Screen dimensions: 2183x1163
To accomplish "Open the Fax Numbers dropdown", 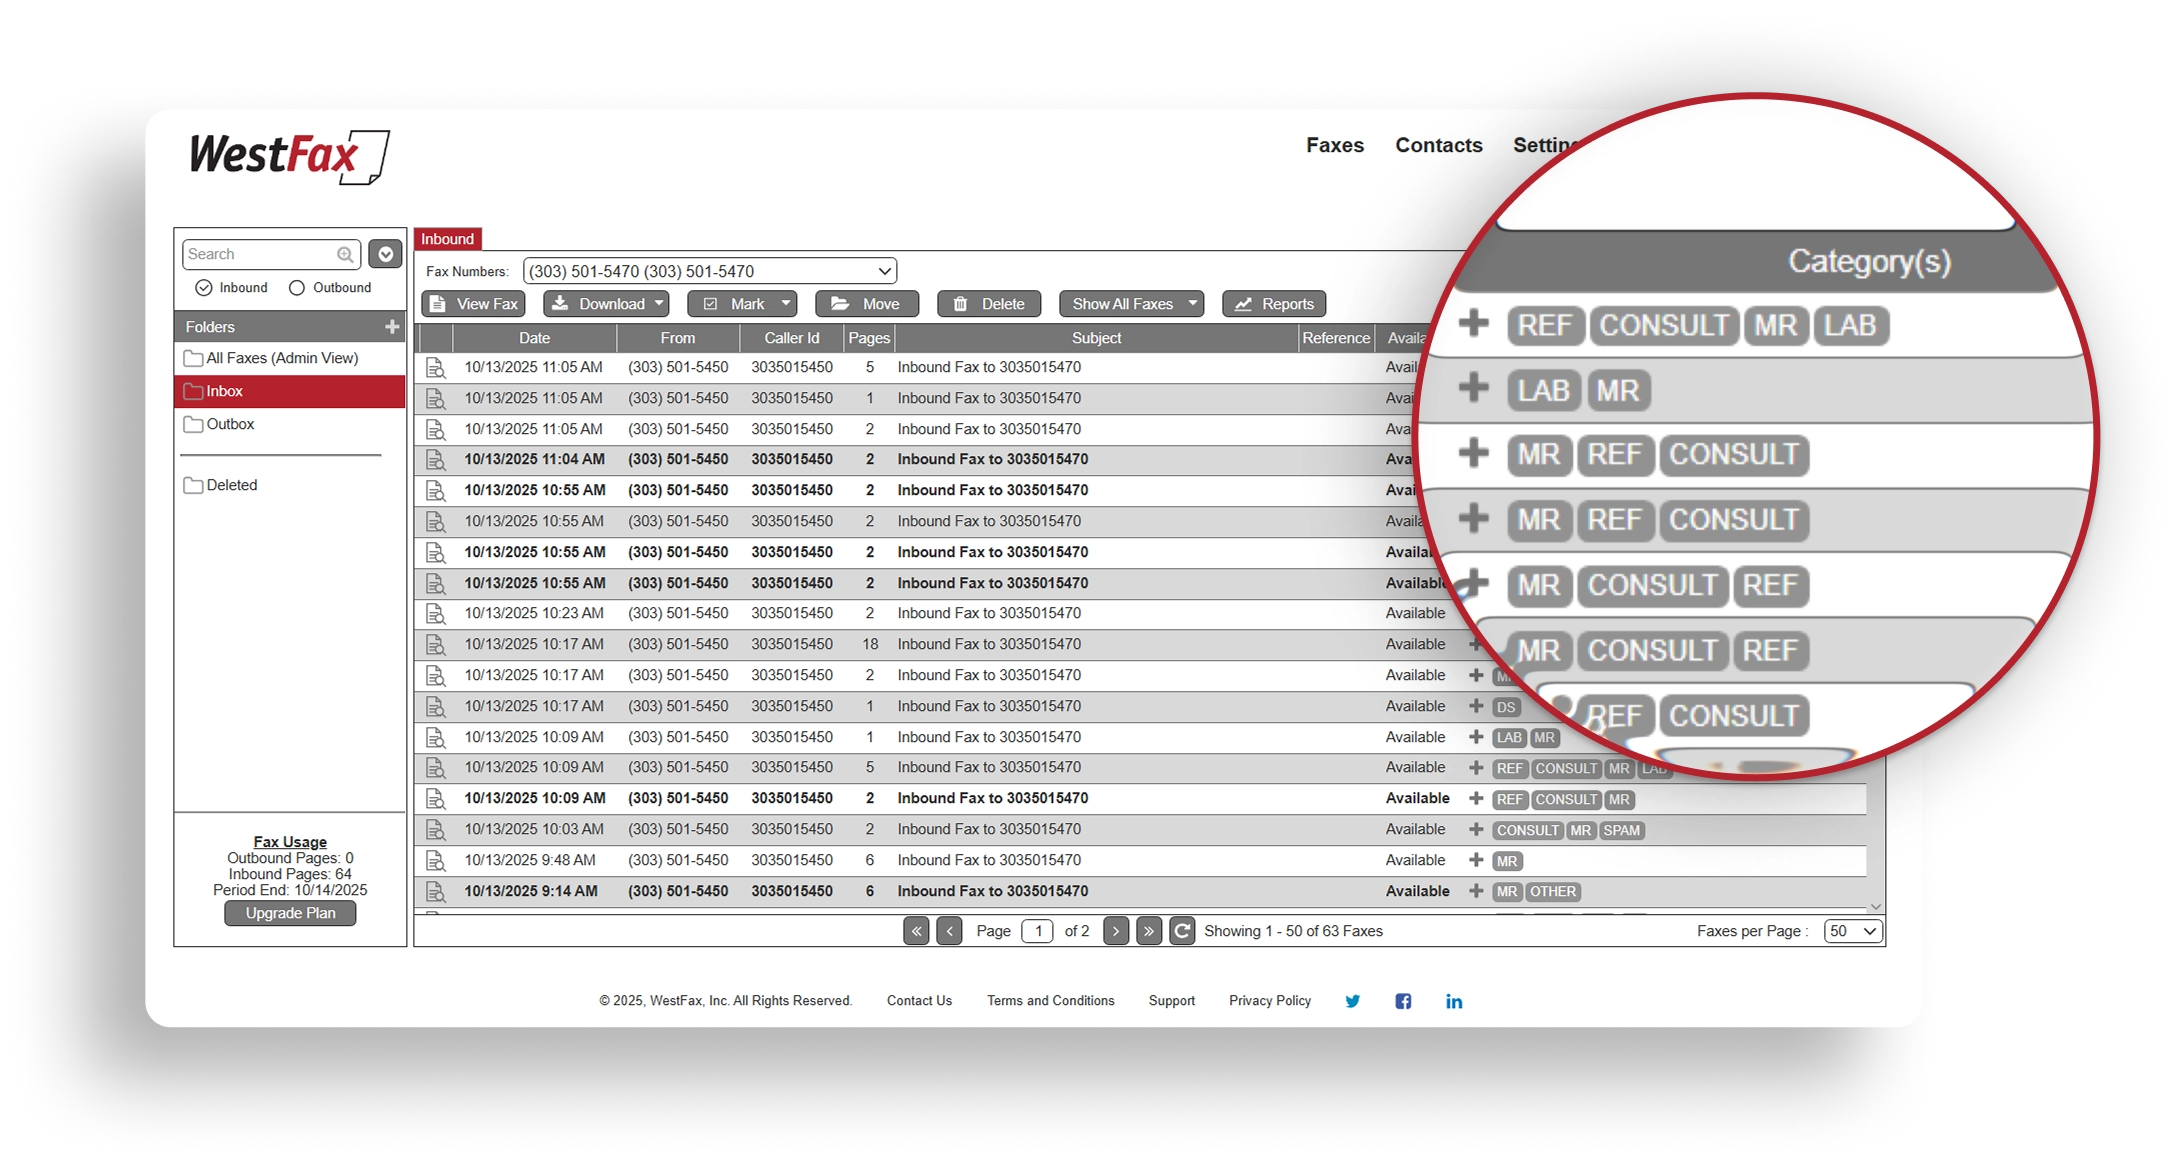I will point(882,270).
